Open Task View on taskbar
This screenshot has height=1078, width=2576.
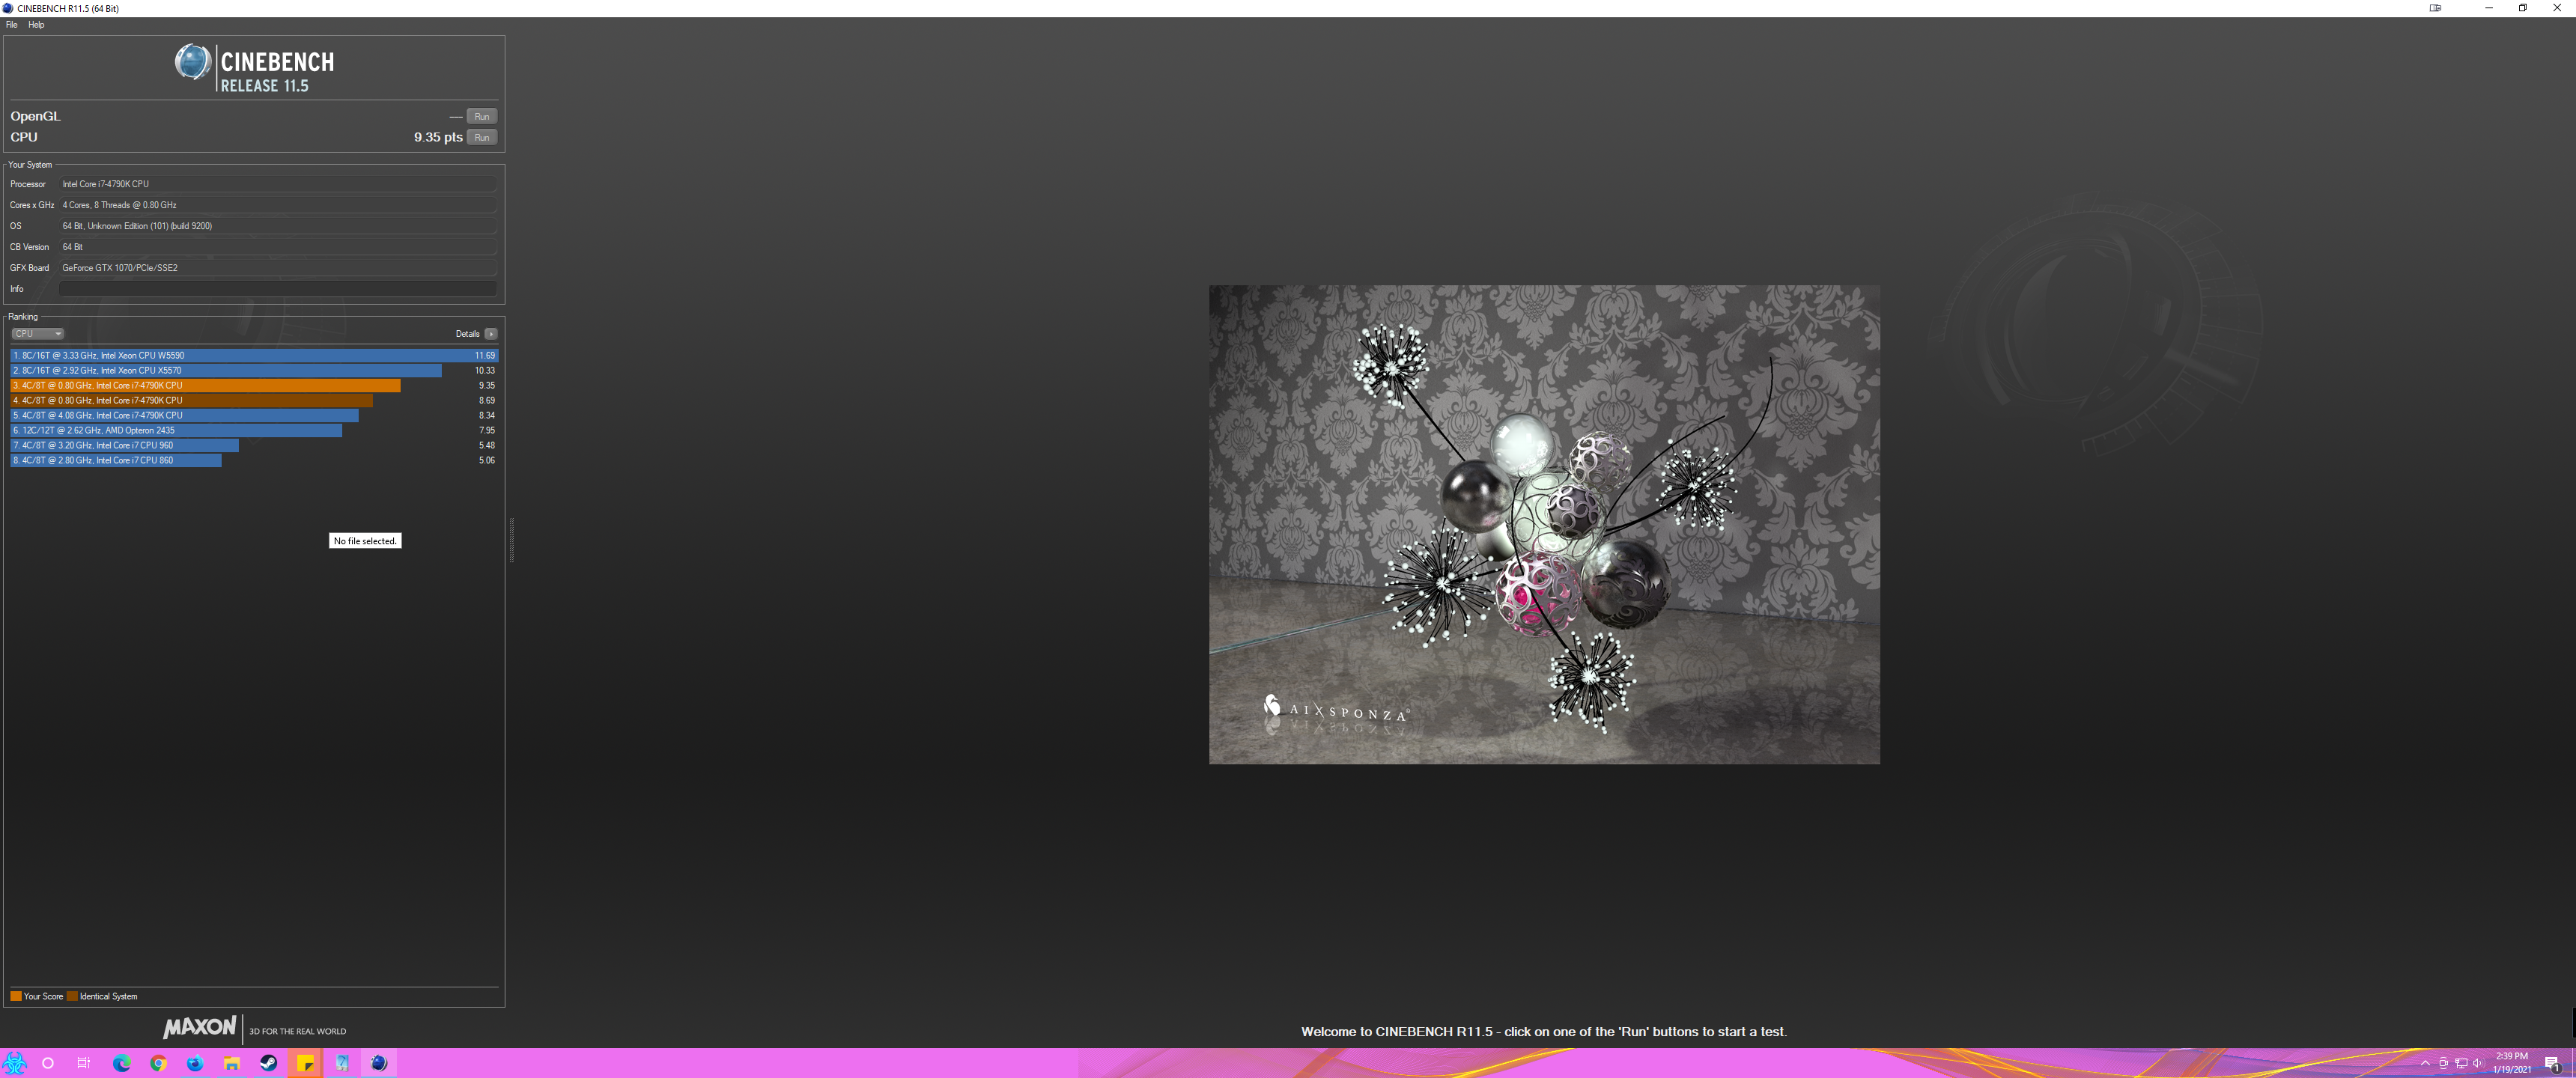pos(84,1063)
